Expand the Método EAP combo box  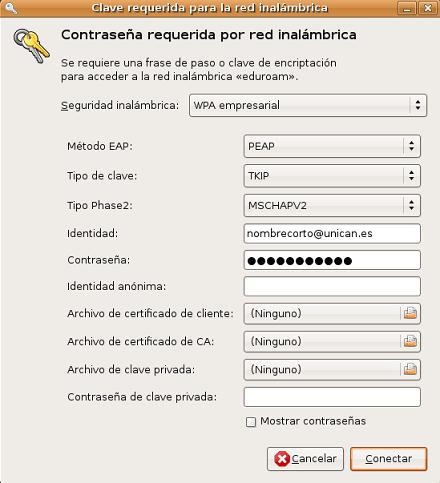pos(332,146)
